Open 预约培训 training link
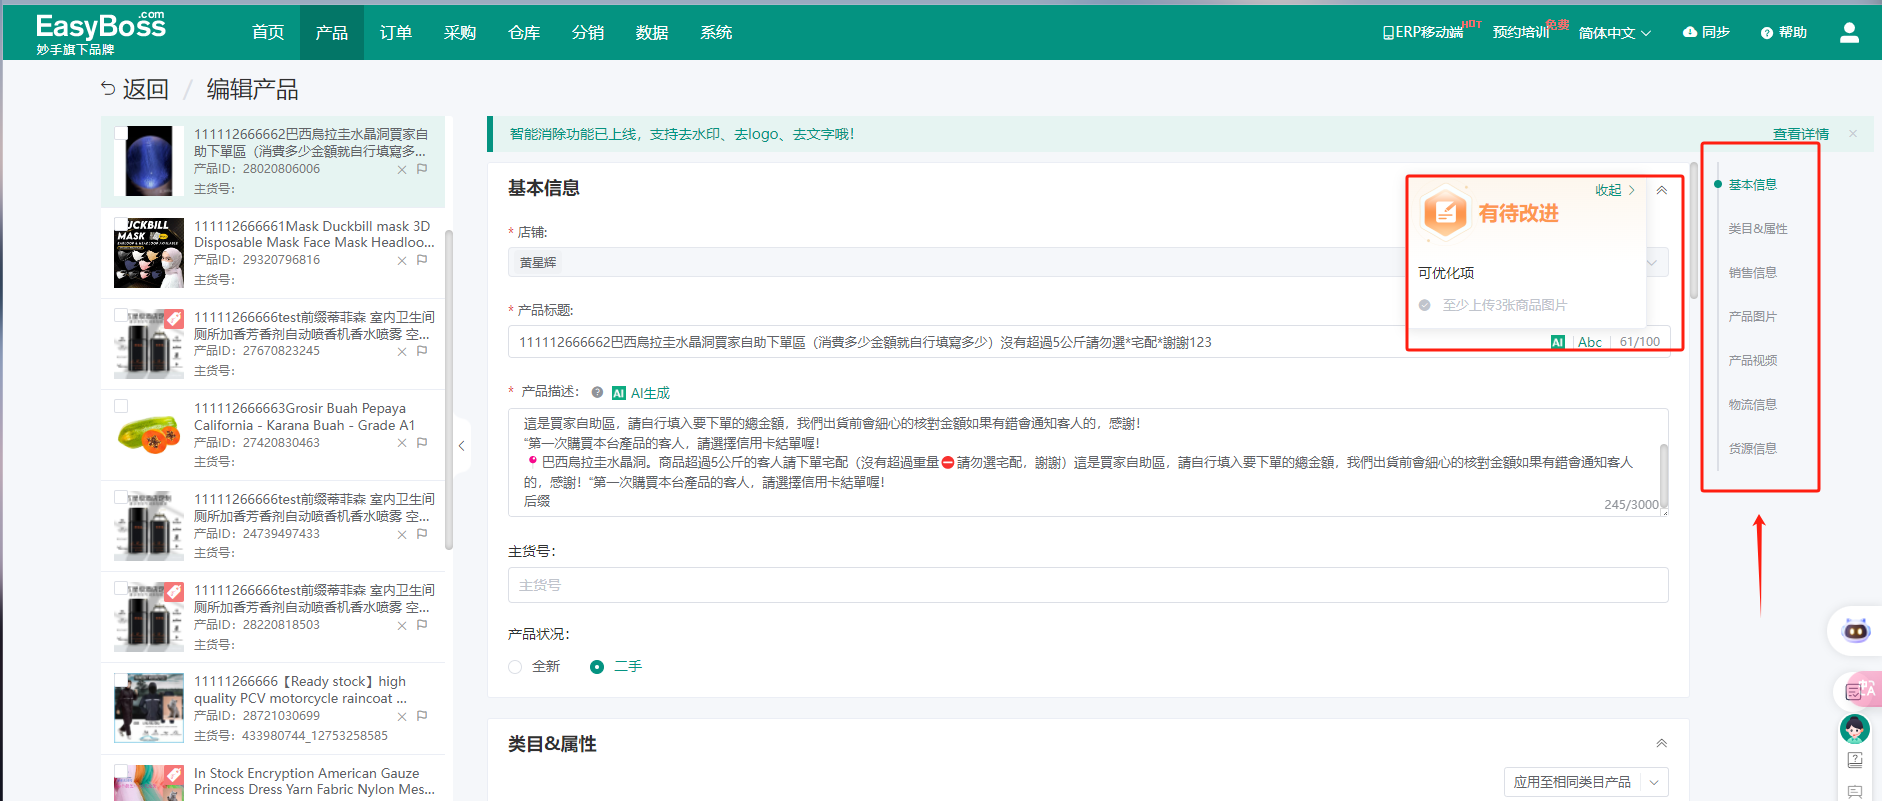1882x801 pixels. tap(1520, 32)
